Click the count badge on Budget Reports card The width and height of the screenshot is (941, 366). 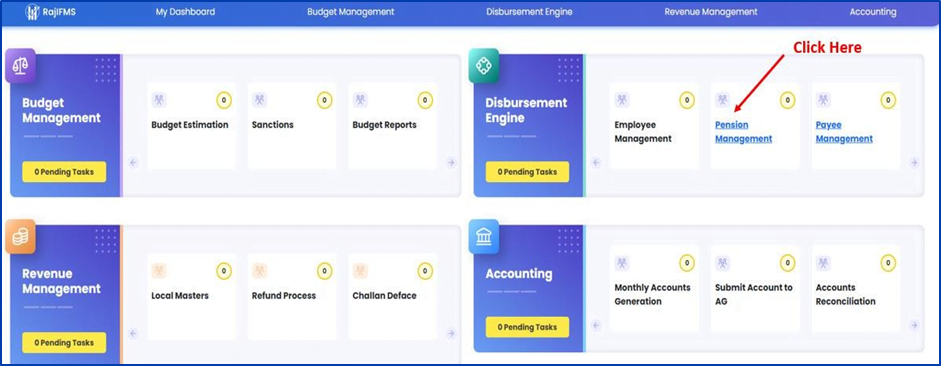coord(425,100)
